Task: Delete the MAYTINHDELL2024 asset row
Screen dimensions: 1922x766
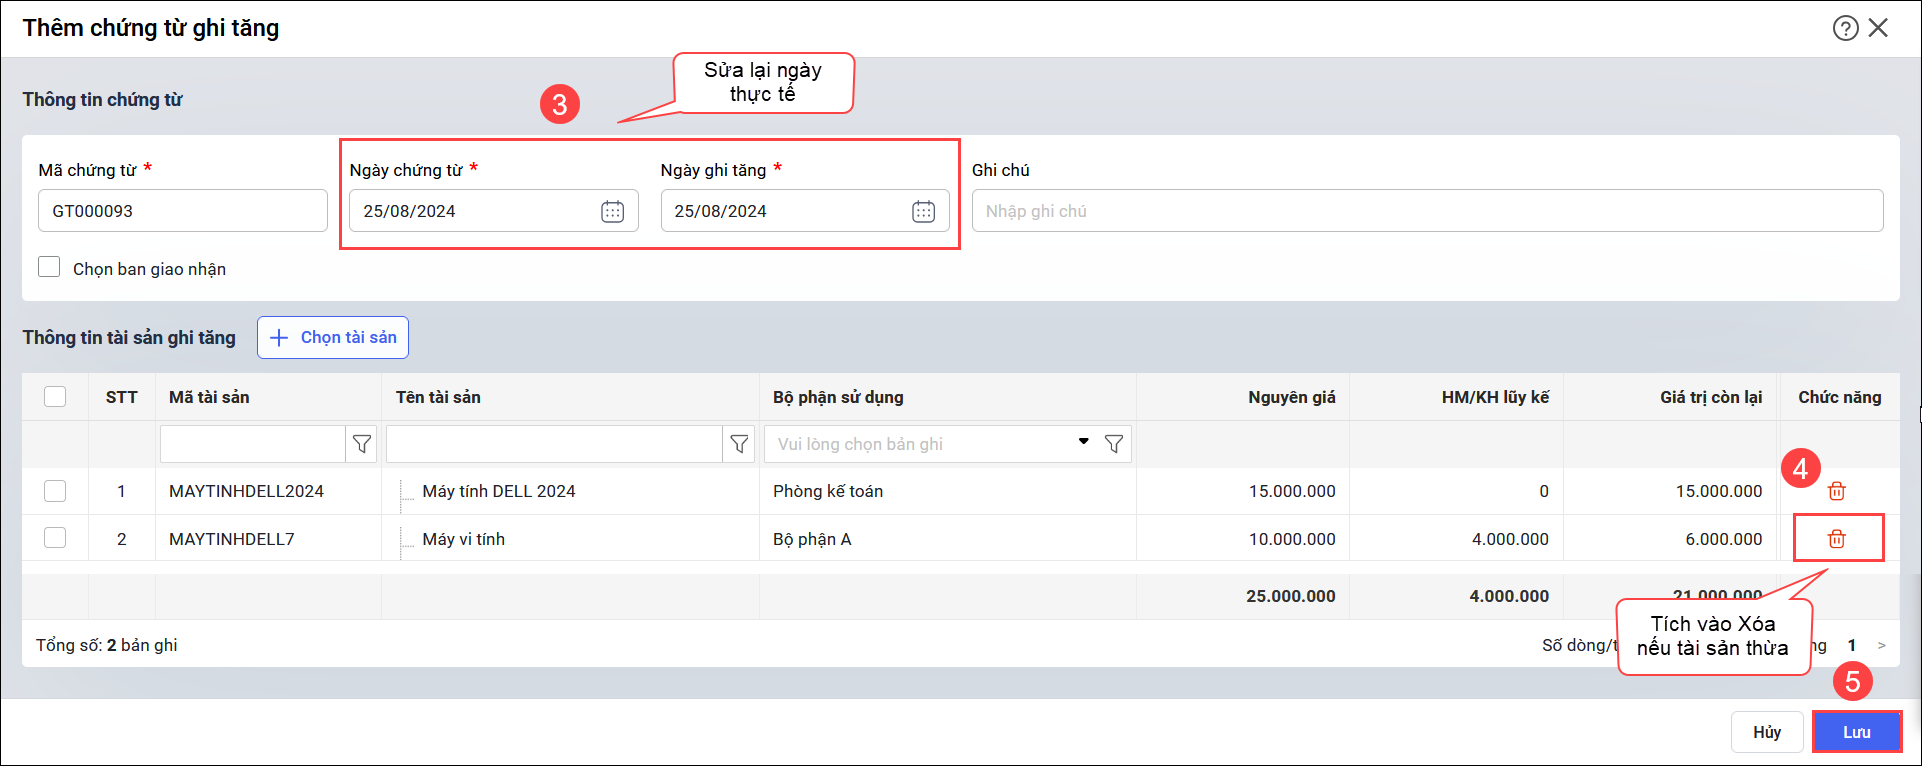Action: click(1837, 491)
